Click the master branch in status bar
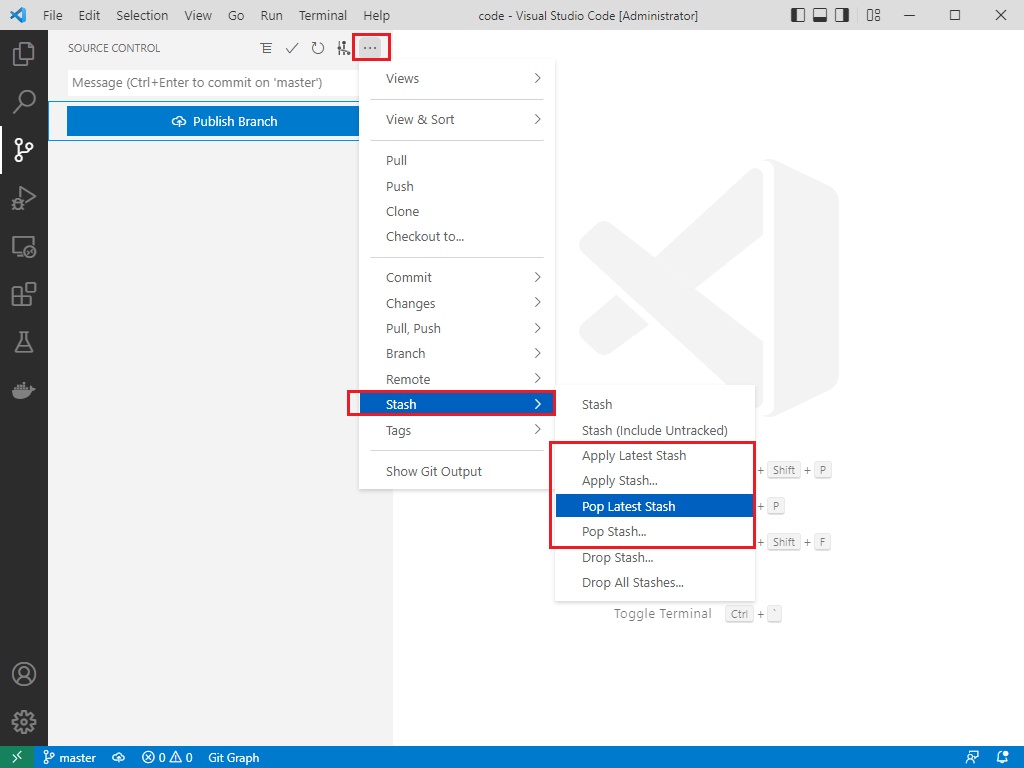This screenshot has width=1024, height=768. tap(69, 758)
